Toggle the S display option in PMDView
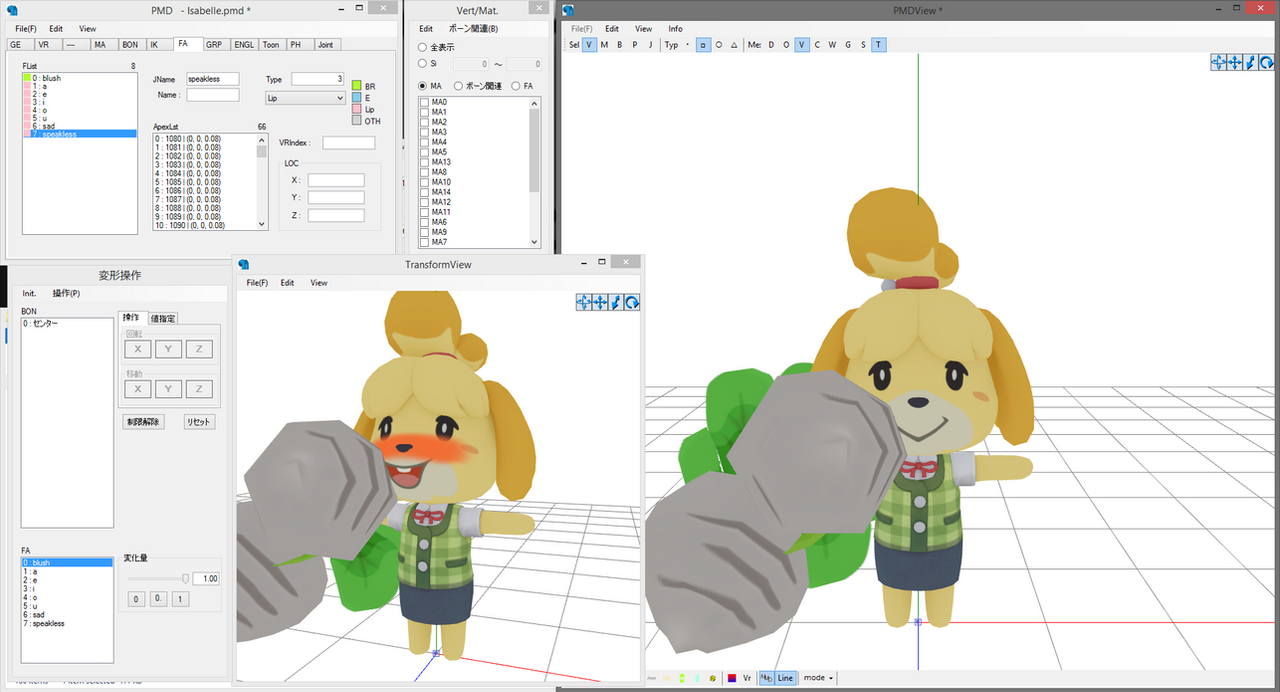 tap(863, 45)
